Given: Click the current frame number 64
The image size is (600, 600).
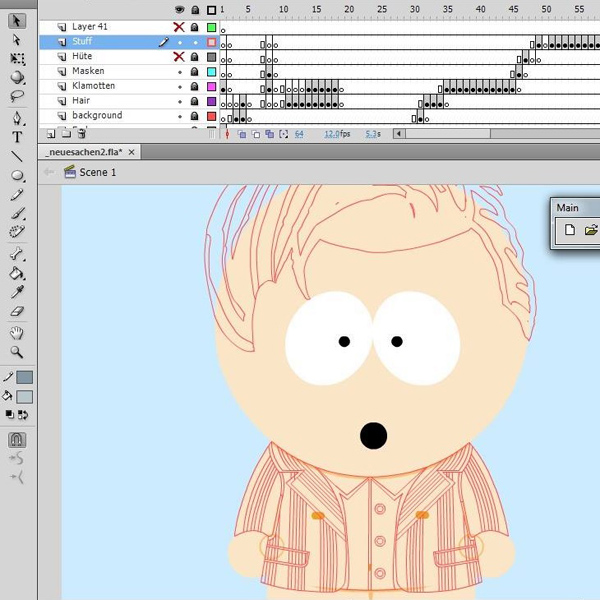Looking at the screenshot, I should pos(299,134).
